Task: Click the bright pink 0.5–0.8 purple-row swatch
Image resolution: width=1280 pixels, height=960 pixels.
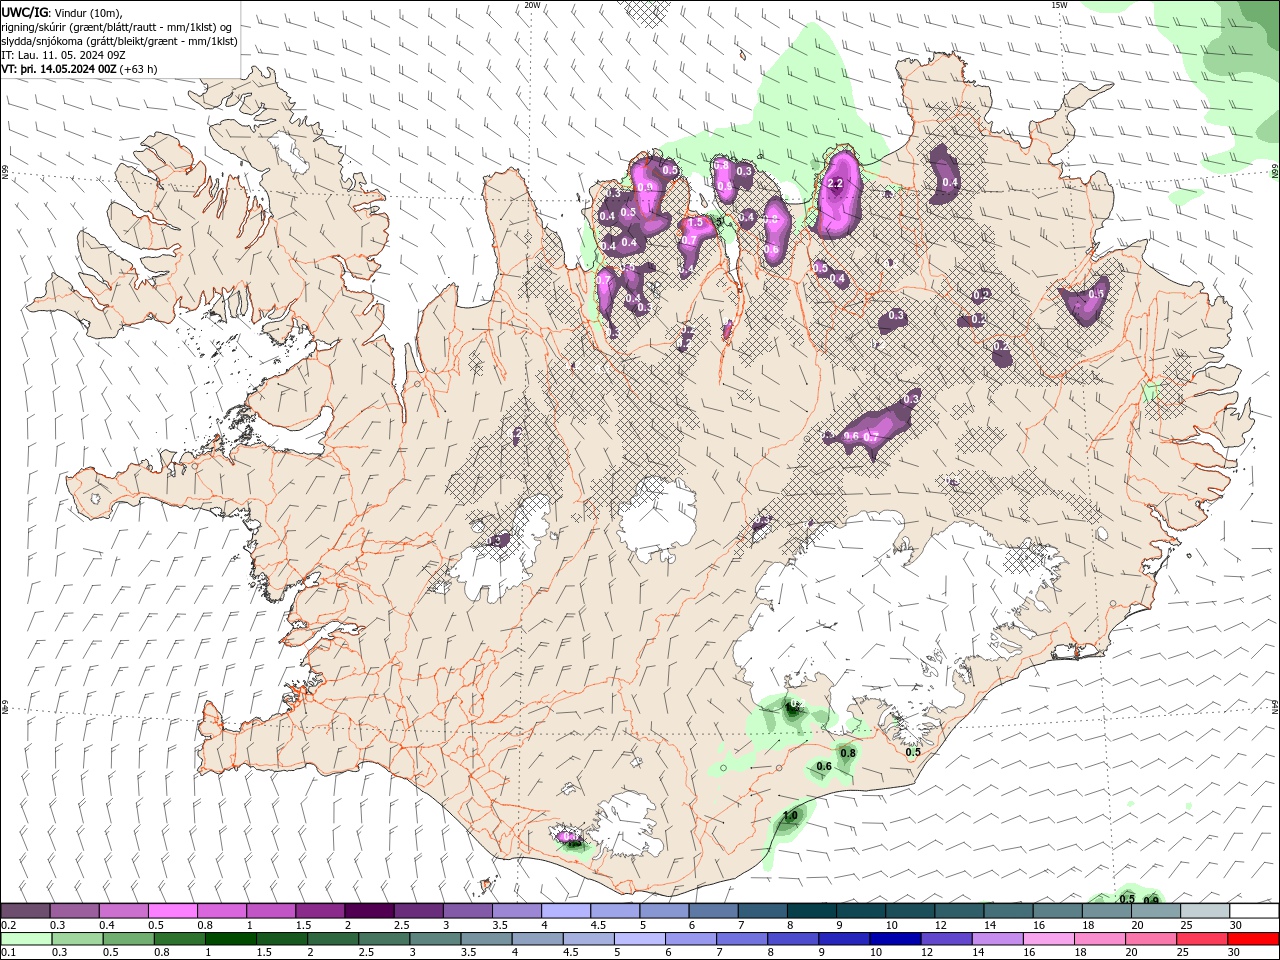Action: click(172, 911)
